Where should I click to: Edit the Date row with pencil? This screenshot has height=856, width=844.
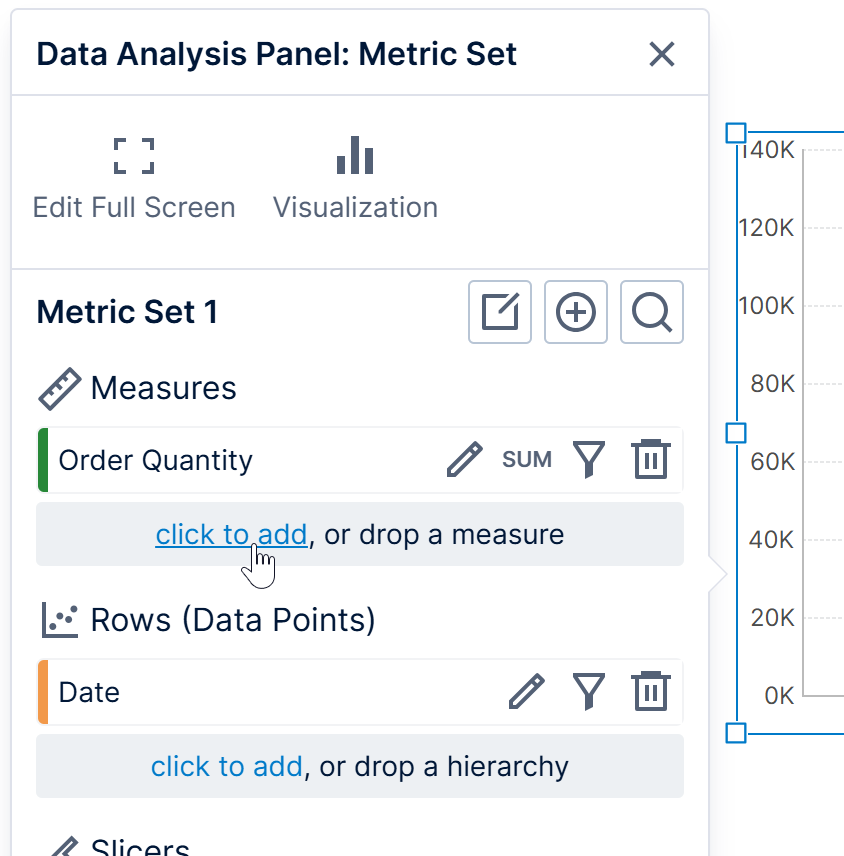tap(527, 691)
